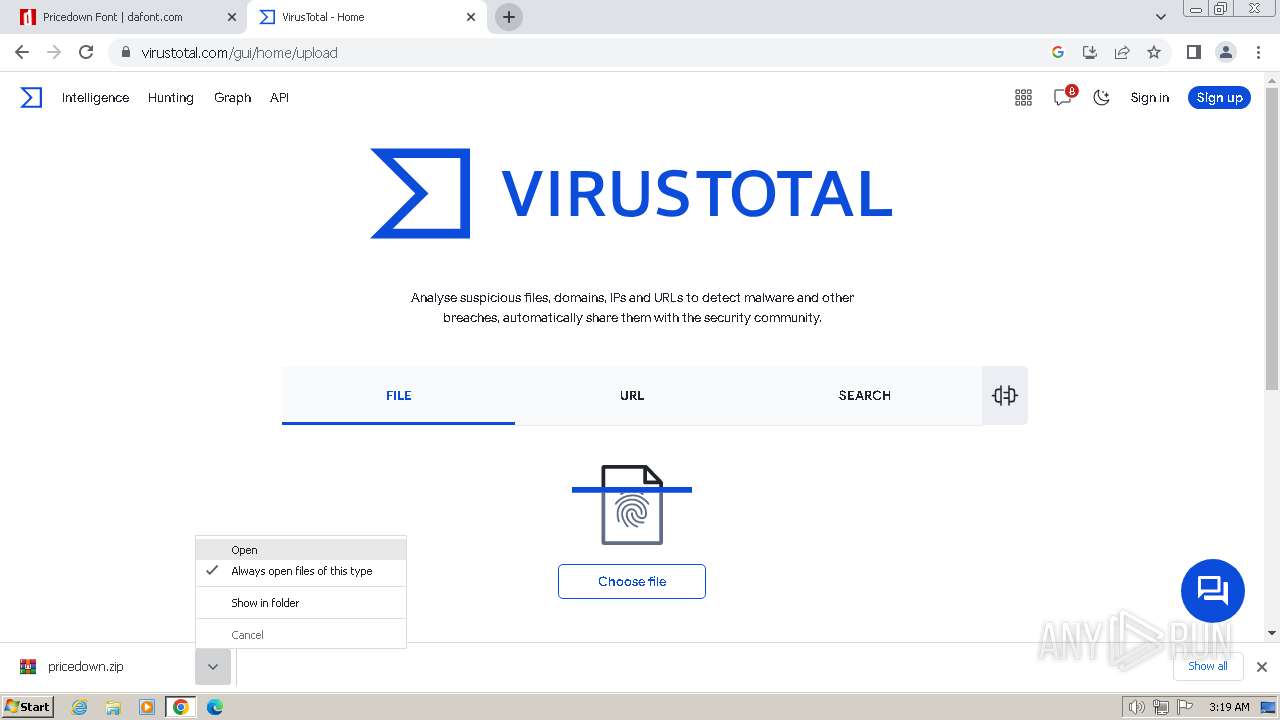Open the tab search chevron
Screen dimensions: 1280x720
tap(1160, 17)
